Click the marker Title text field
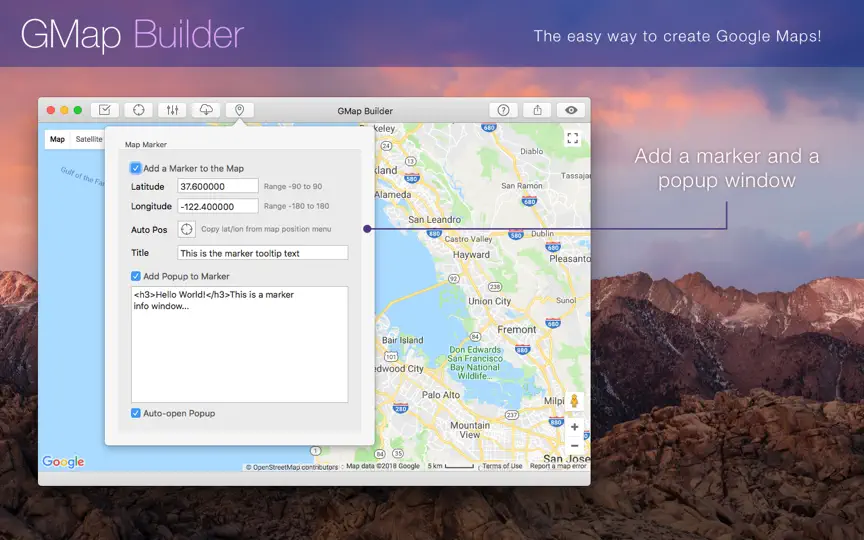This screenshot has width=864, height=540. (x=263, y=253)
